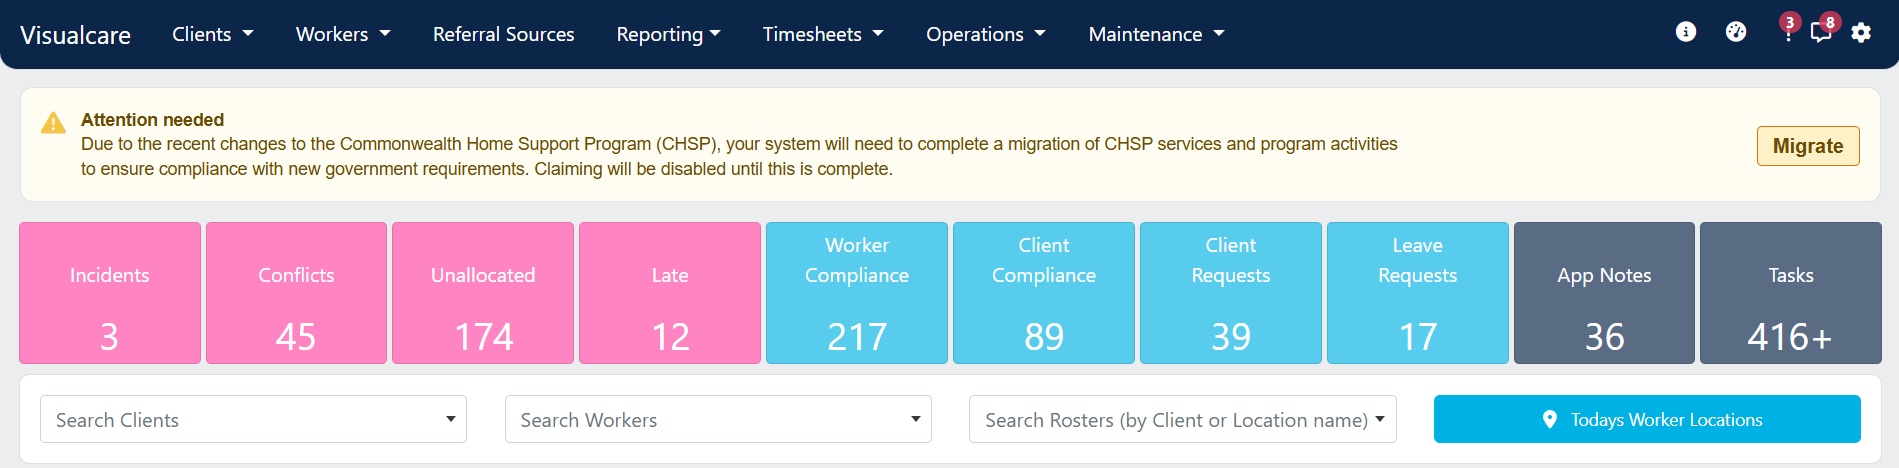Open the Search Rosters dropdown

pos(1183,419)
